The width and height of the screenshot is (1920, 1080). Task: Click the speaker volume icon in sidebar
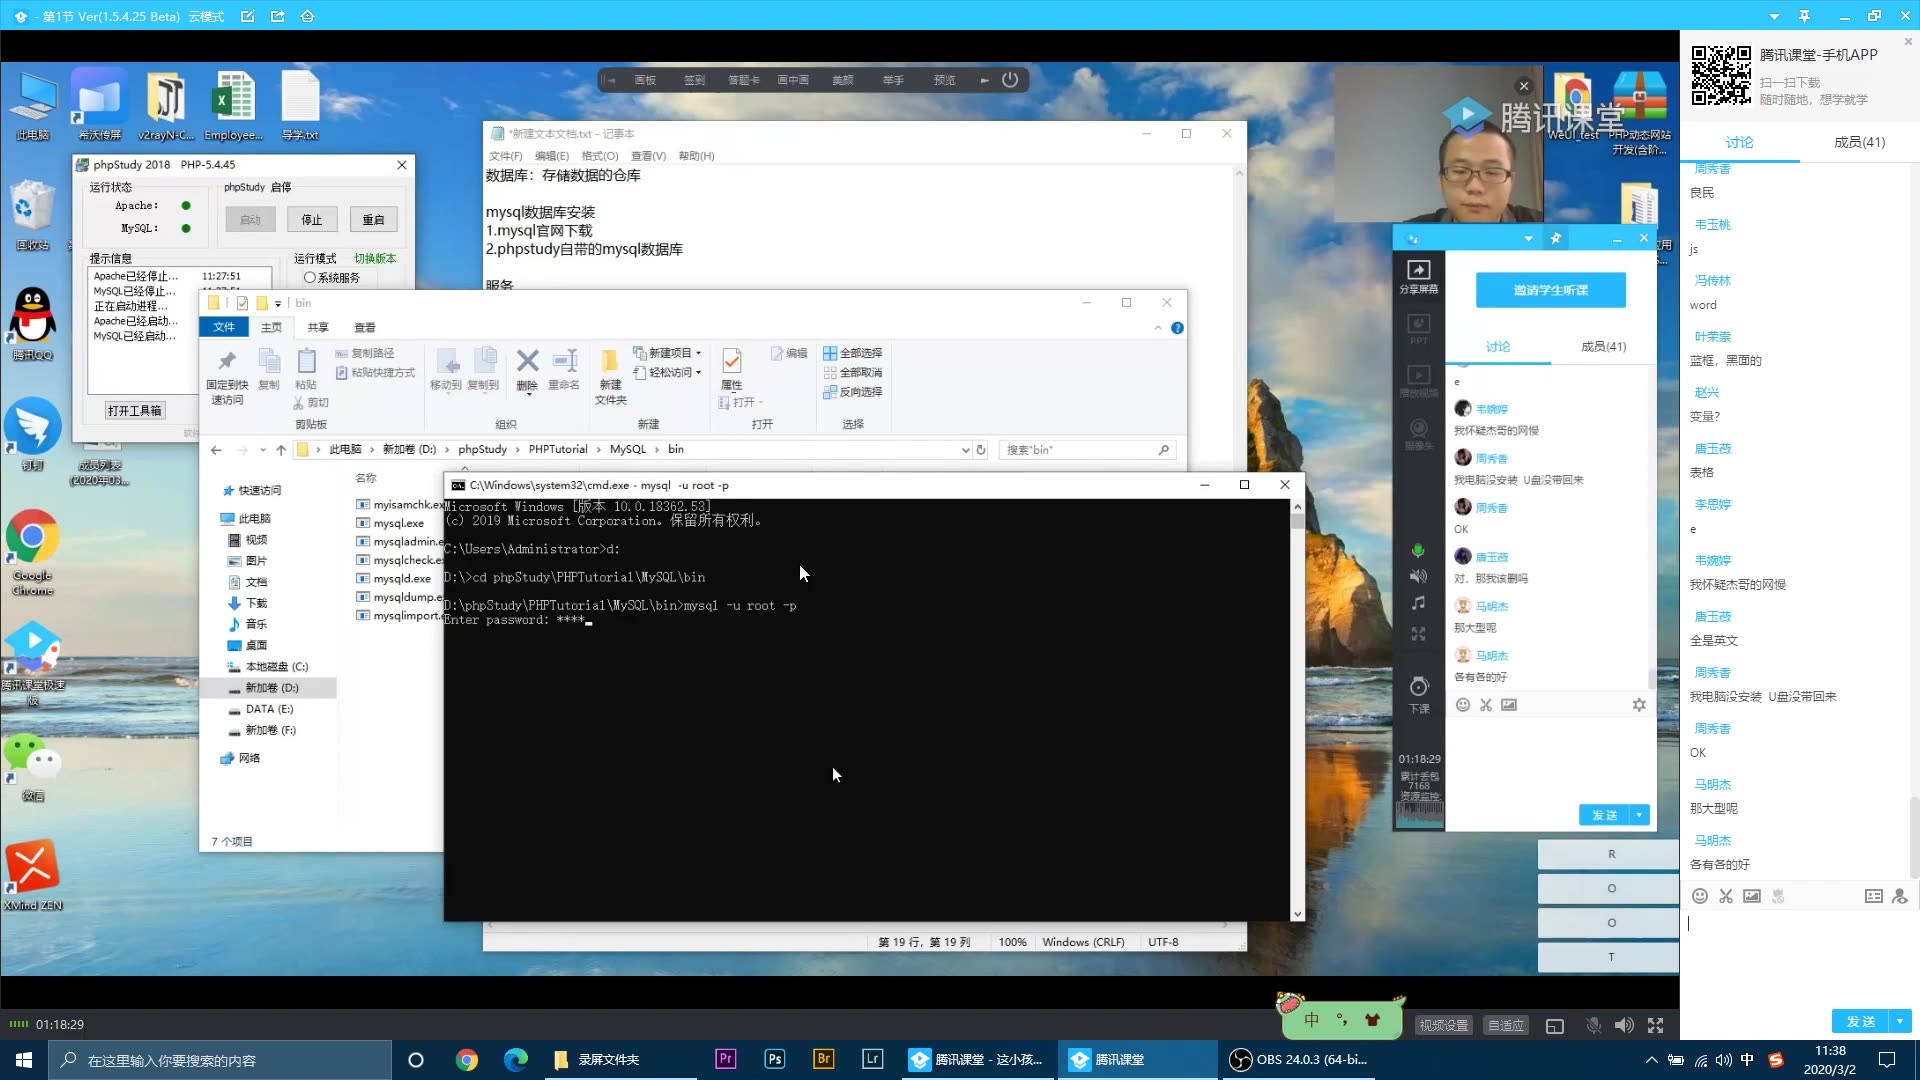[1418, 576]
